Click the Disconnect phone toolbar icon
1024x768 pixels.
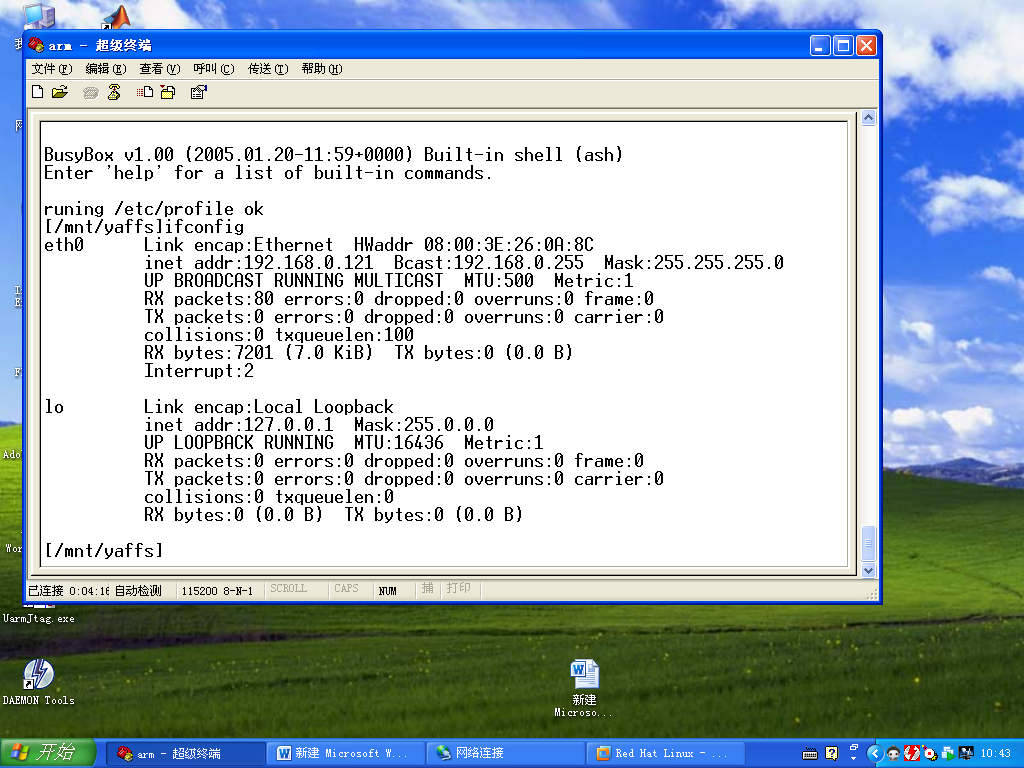click(114, 92)
